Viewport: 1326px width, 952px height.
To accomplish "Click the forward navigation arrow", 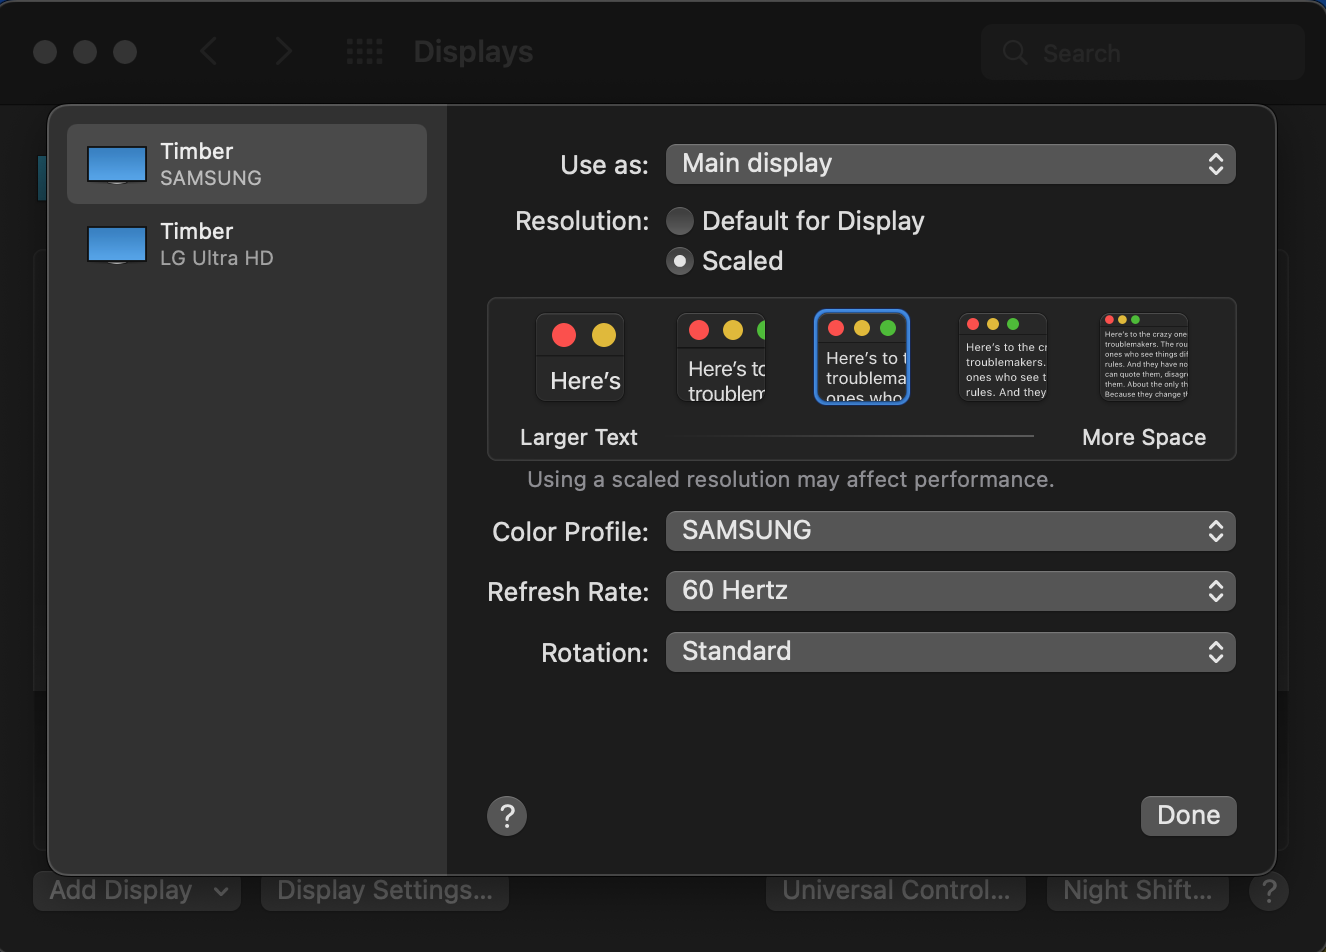I will [284, 51].
